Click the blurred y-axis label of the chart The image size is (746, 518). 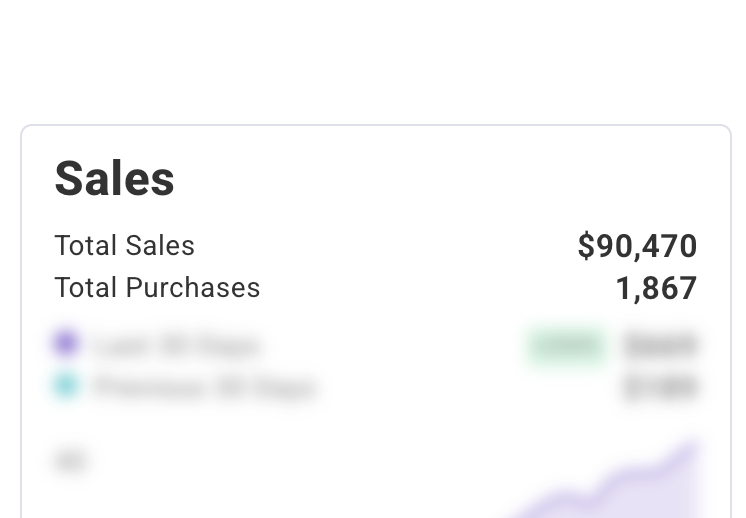pyautogui.click(x=70, y=461)
